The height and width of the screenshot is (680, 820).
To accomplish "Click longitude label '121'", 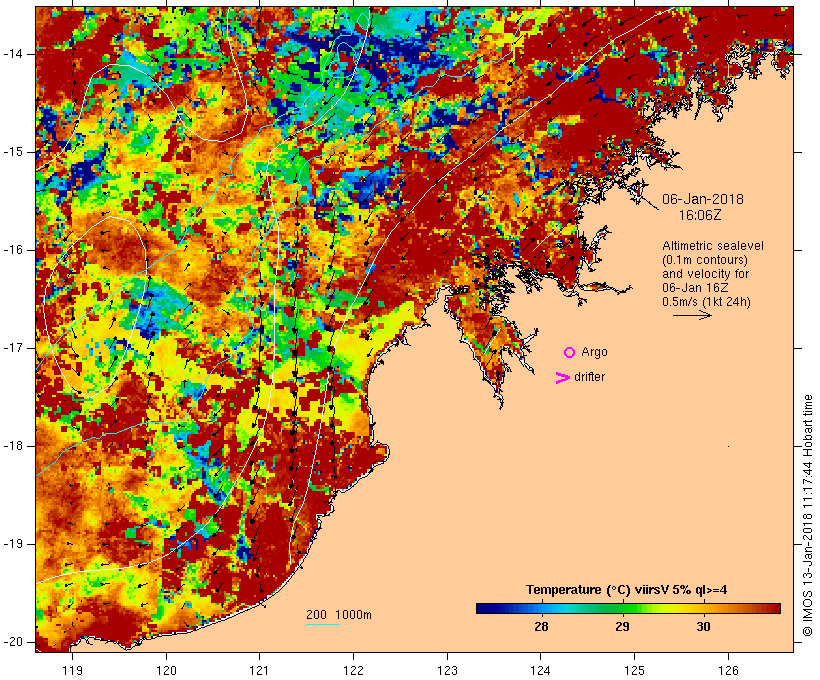I will pyautogui.click(x=259, y=671).
